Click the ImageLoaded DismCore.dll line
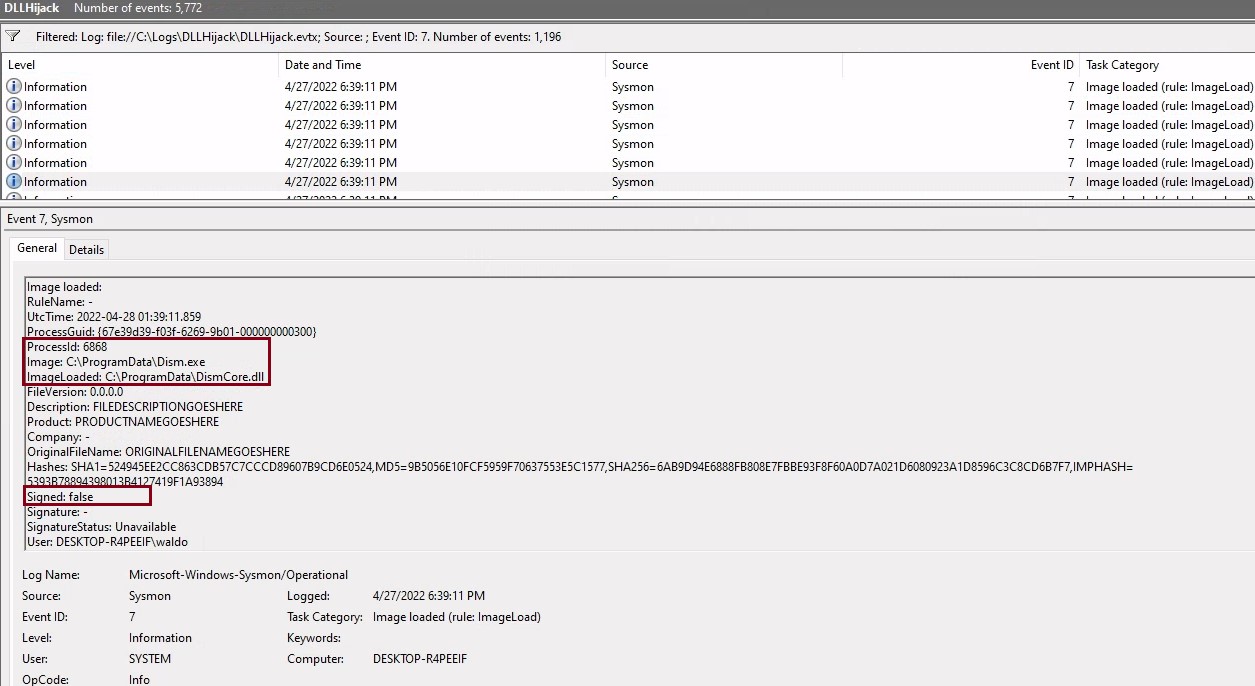Screen dimensions: 1255x686 click(x=146, y=377)
